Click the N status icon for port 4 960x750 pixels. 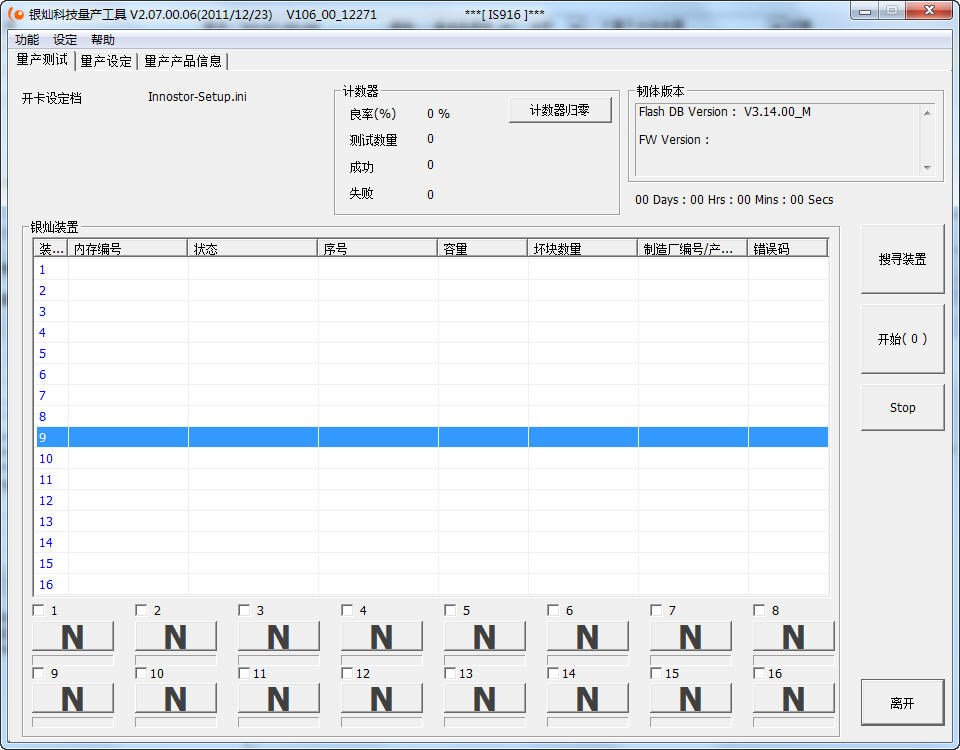coord(382,637)
